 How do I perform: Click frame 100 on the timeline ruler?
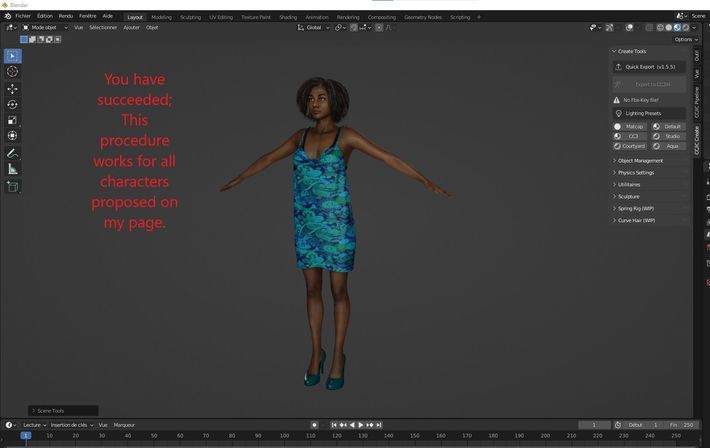click(x=285, y=436)
